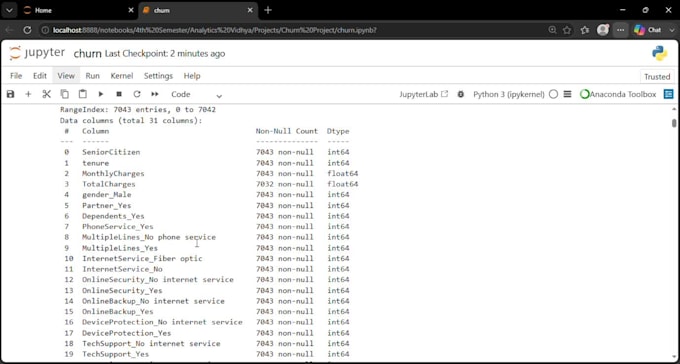
Task: Open the browser three-dots menu
Action: click(621, 30)
